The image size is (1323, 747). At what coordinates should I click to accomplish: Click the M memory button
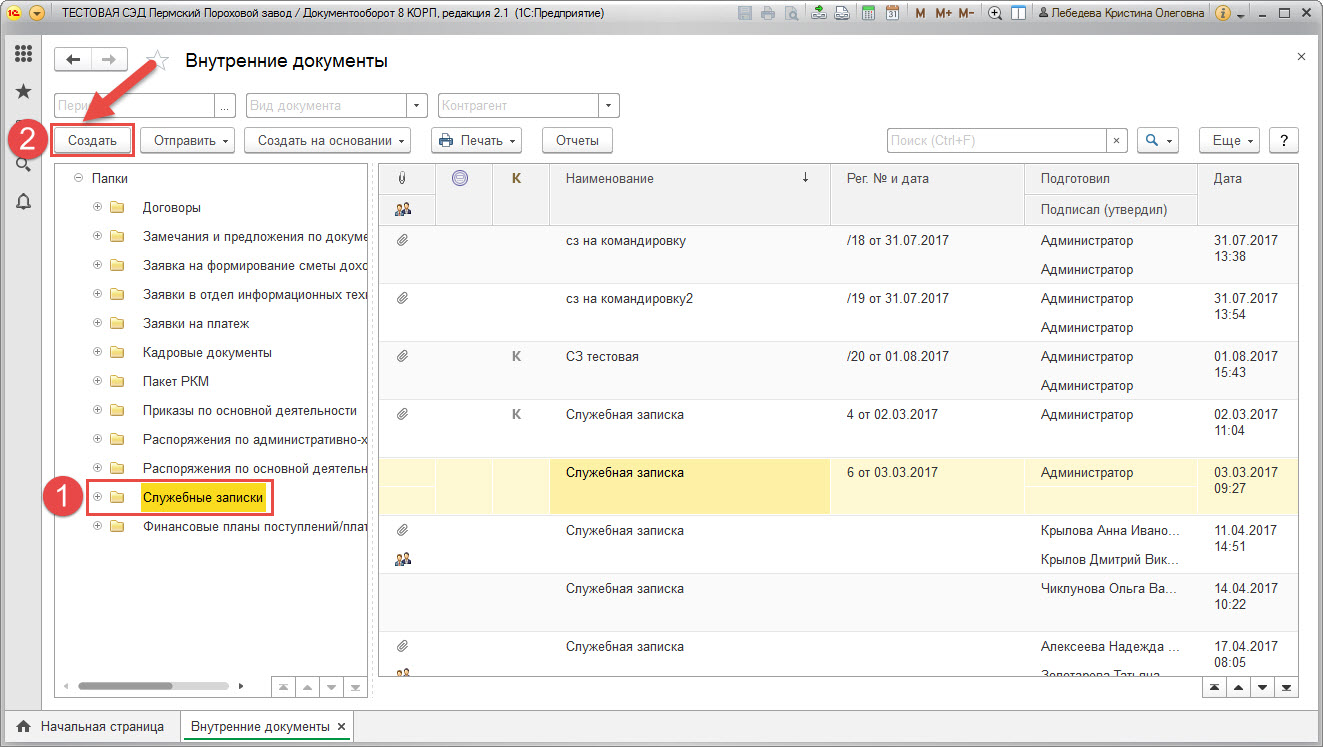pyautogui.click(x=919, y=14)
